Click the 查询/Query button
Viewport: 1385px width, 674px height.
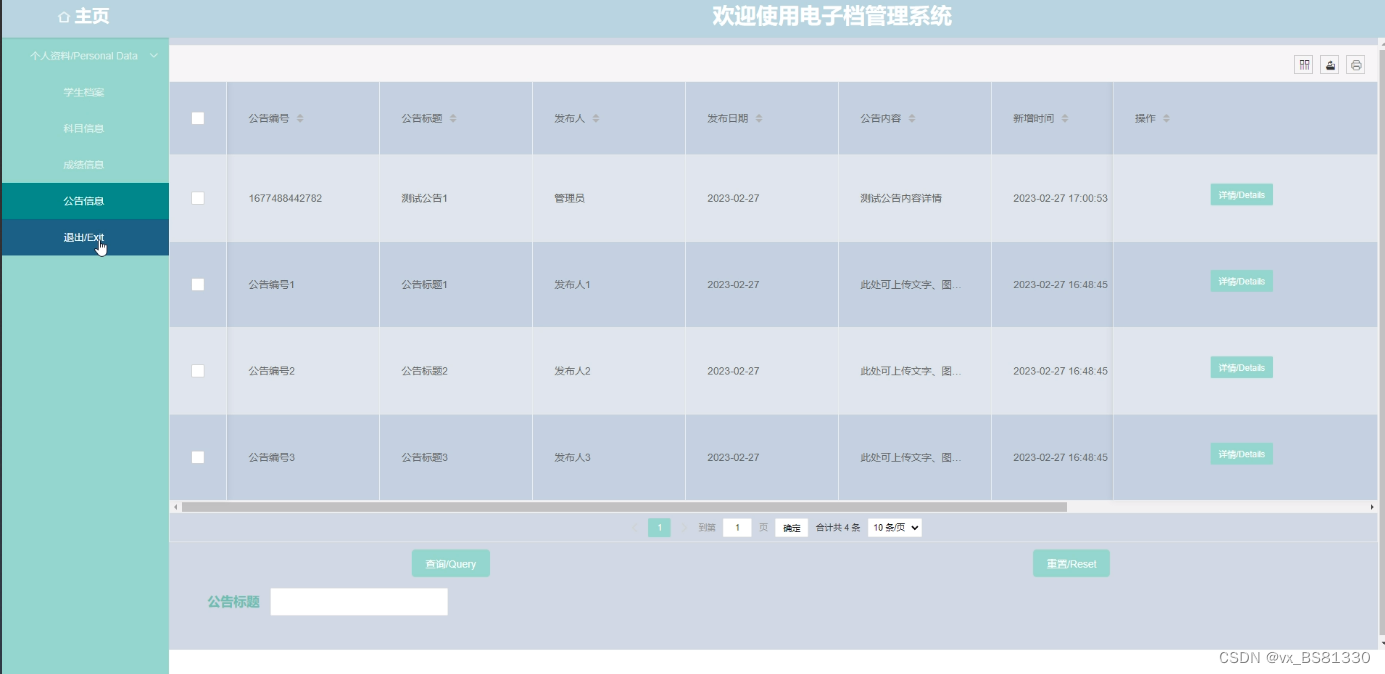451,564
